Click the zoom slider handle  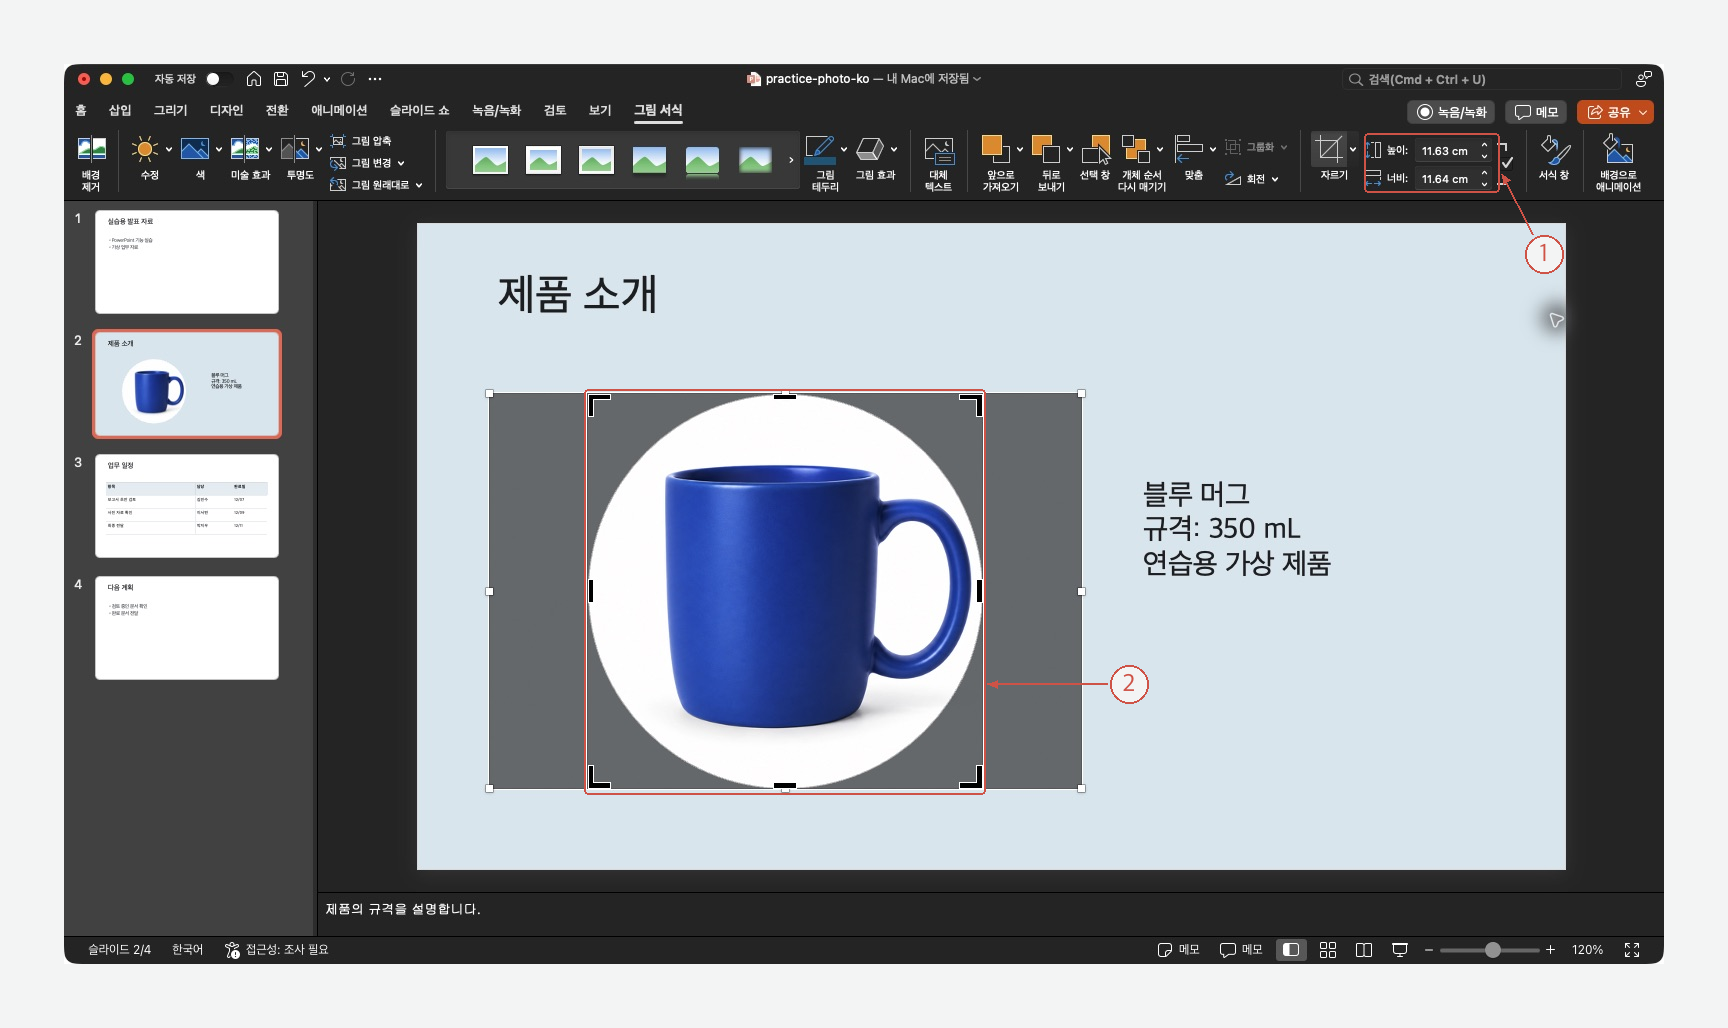pos(1493,950)
